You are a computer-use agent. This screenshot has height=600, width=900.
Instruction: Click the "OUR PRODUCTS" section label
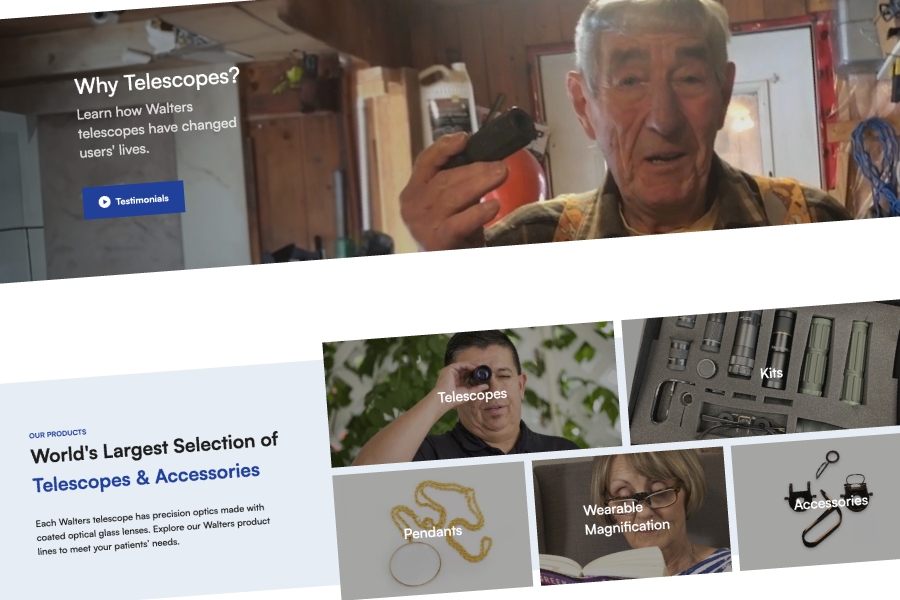(57, 433)
